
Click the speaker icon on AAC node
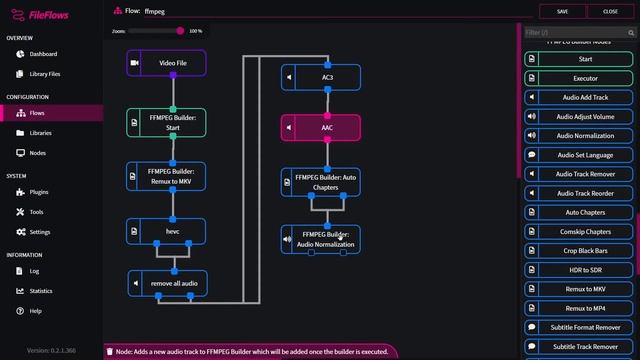[289, 128]
